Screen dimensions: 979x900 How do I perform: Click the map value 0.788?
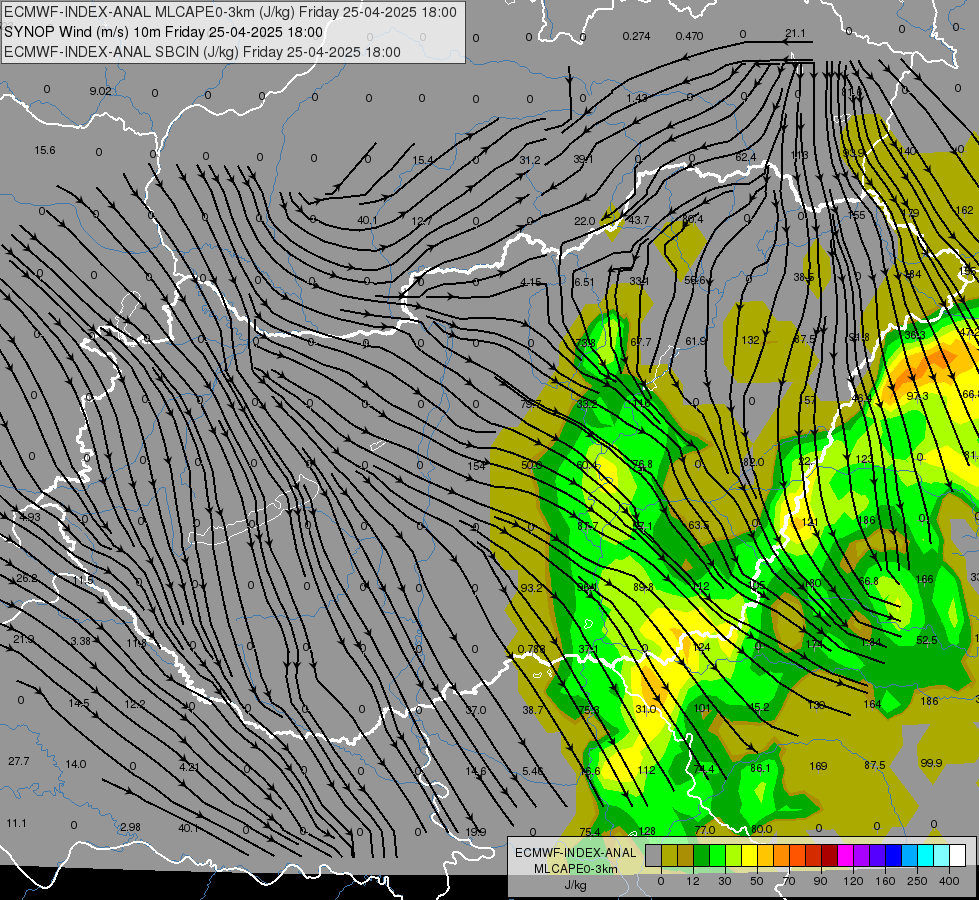tap(531, 649)
